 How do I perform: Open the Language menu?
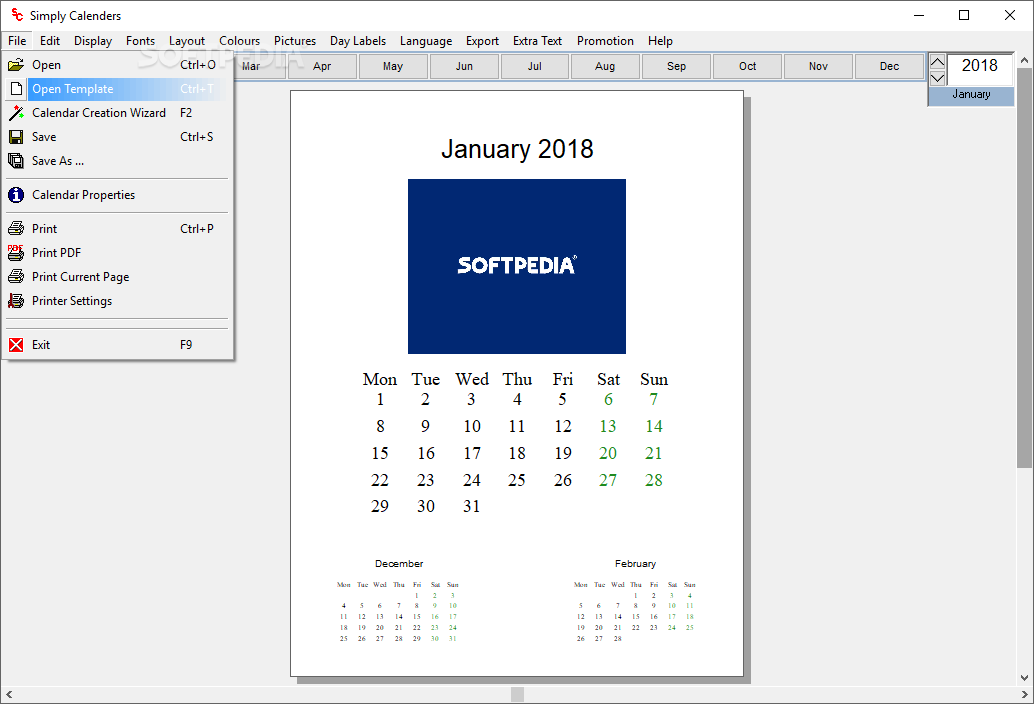(426, 41)
